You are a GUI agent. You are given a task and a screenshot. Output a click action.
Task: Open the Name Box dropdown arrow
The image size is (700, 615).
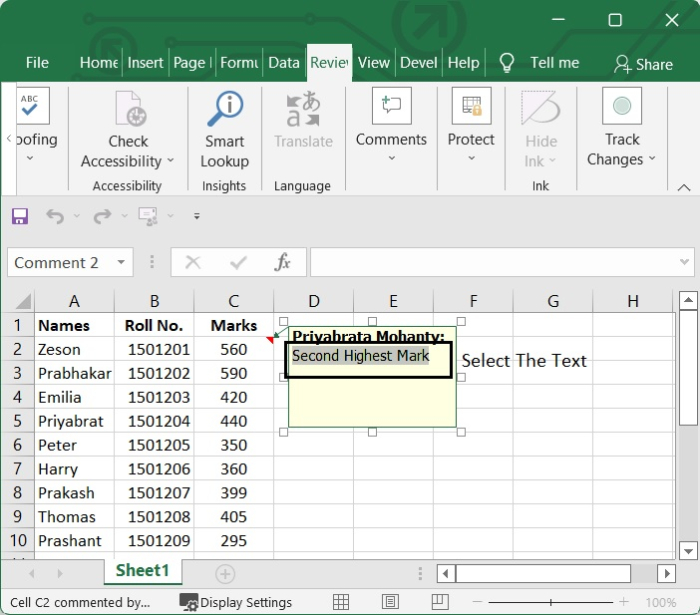click(121, 262)
